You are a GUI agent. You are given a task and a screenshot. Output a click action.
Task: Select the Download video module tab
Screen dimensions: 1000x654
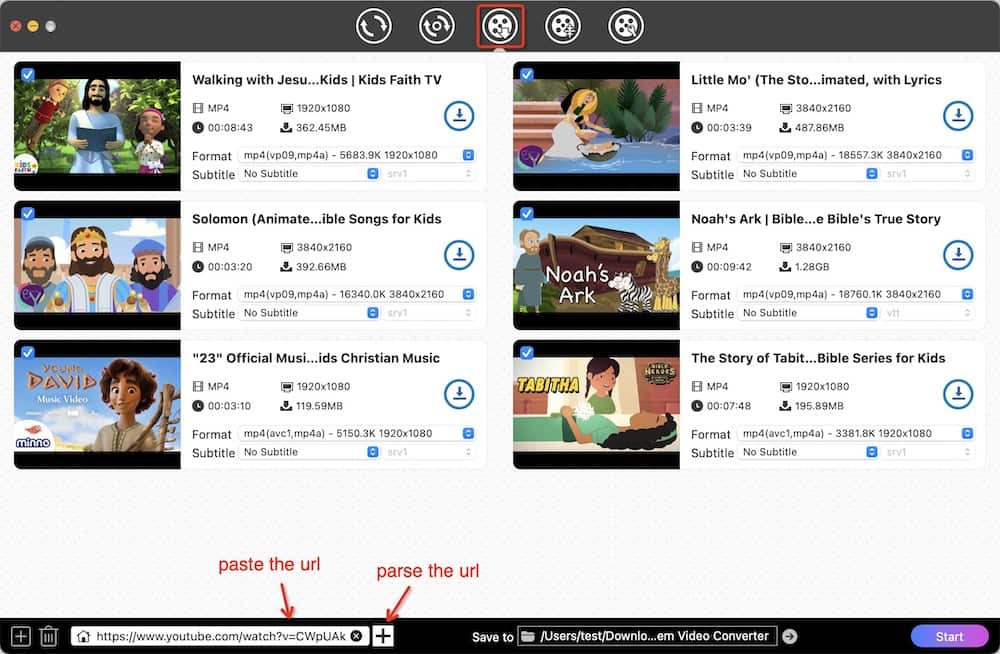click(x=500, y=26)
